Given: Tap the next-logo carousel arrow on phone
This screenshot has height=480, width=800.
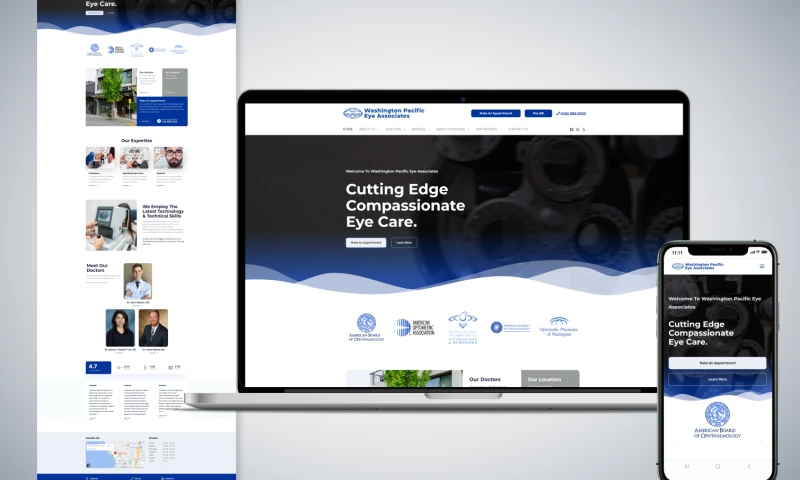Looking at the screenshot, I should [x=760, y=442].
